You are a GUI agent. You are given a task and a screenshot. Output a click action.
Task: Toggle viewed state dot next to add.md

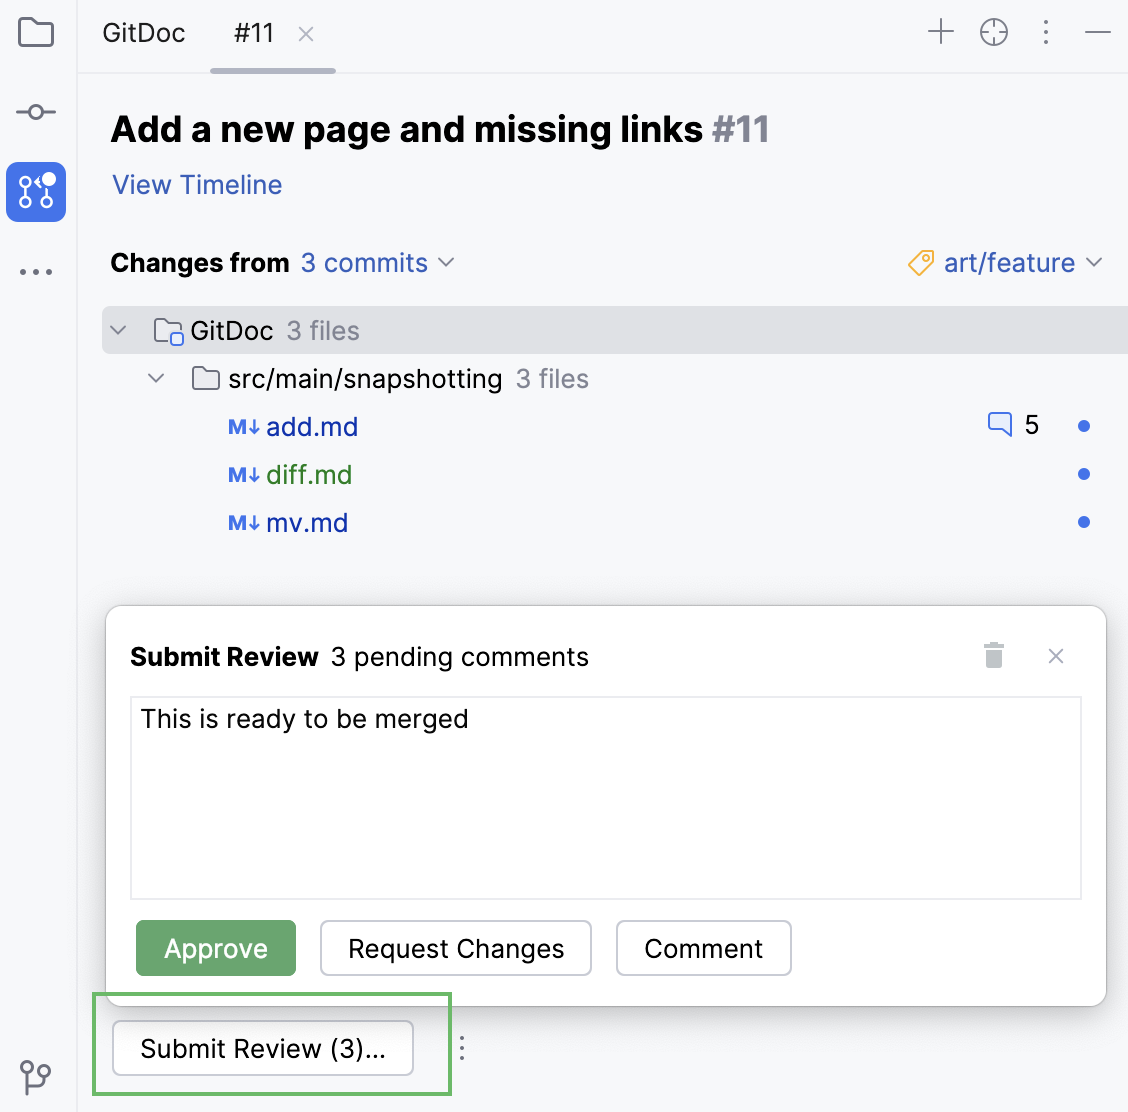1084,424
